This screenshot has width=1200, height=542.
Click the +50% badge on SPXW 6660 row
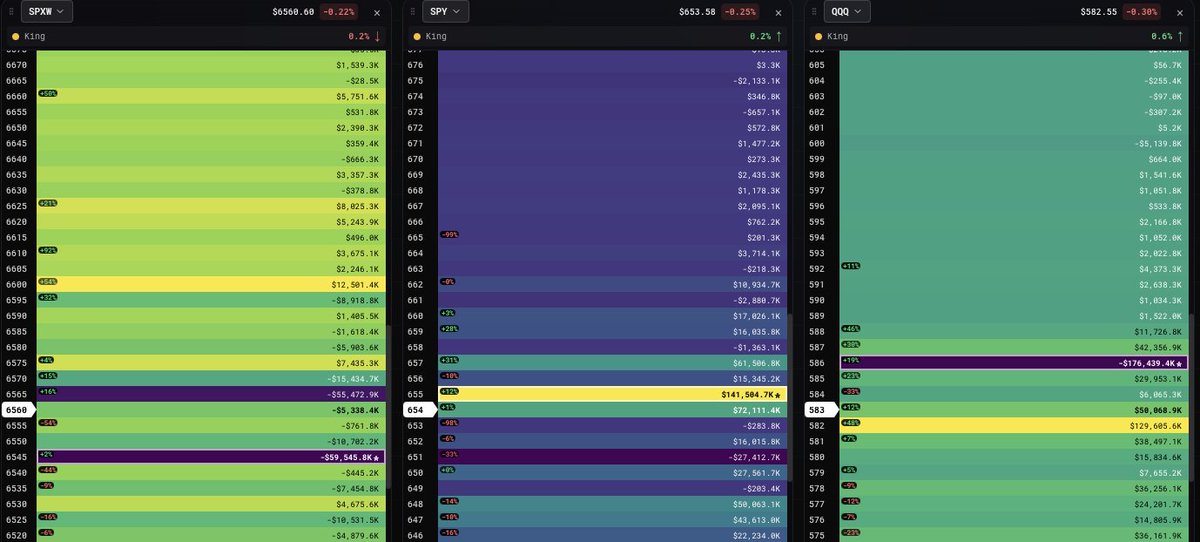point(47,93)
